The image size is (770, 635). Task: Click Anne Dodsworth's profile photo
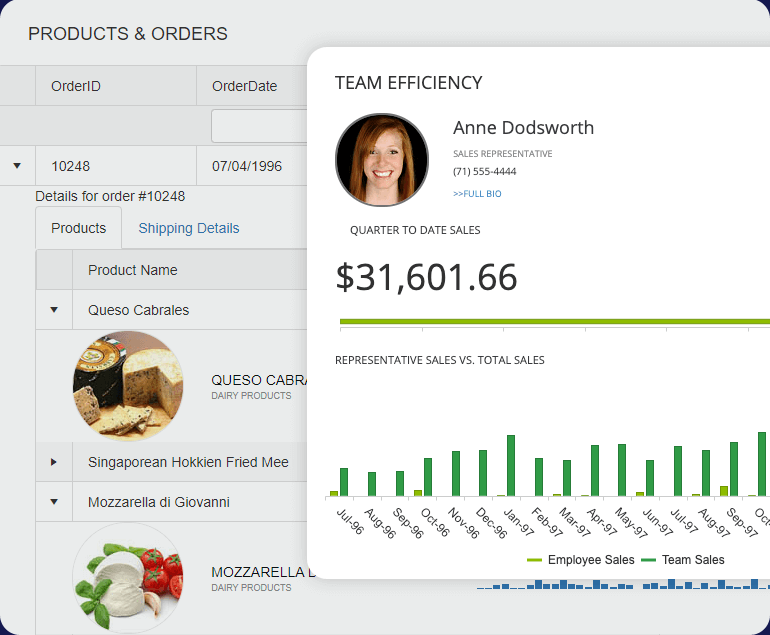(x=382, y=160)
